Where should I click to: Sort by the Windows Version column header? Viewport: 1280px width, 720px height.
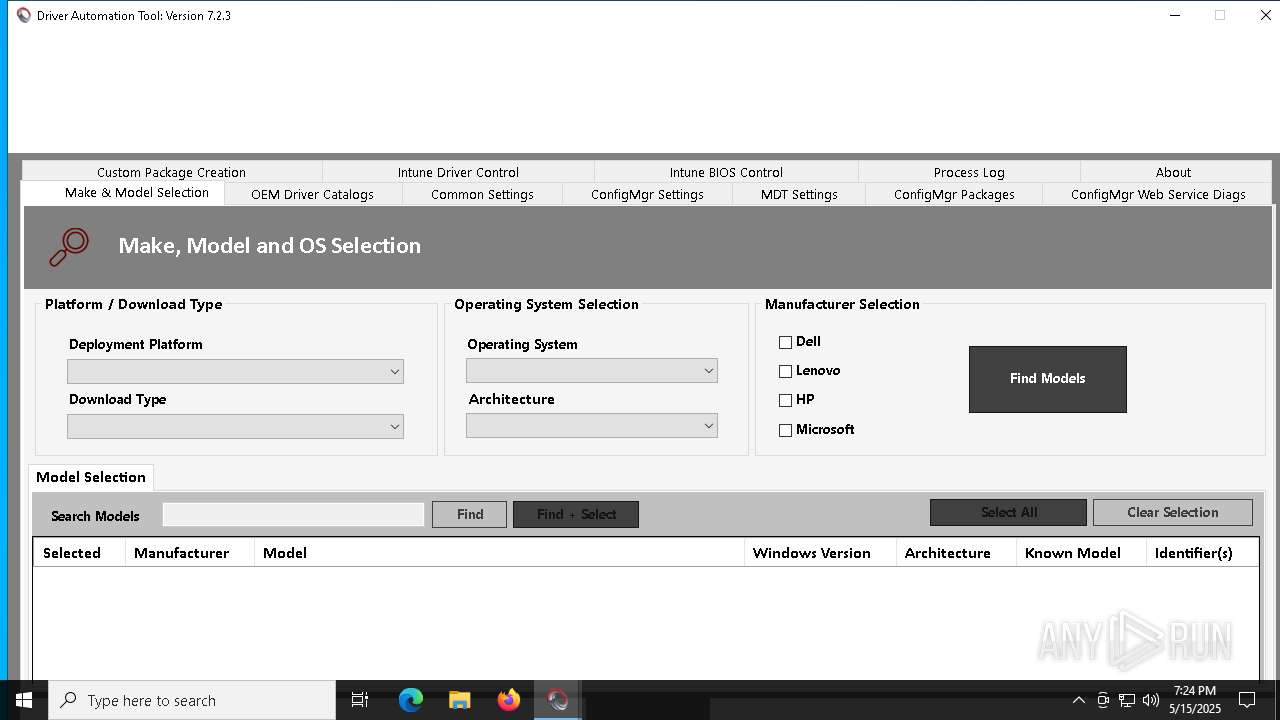tap(820, 553)
